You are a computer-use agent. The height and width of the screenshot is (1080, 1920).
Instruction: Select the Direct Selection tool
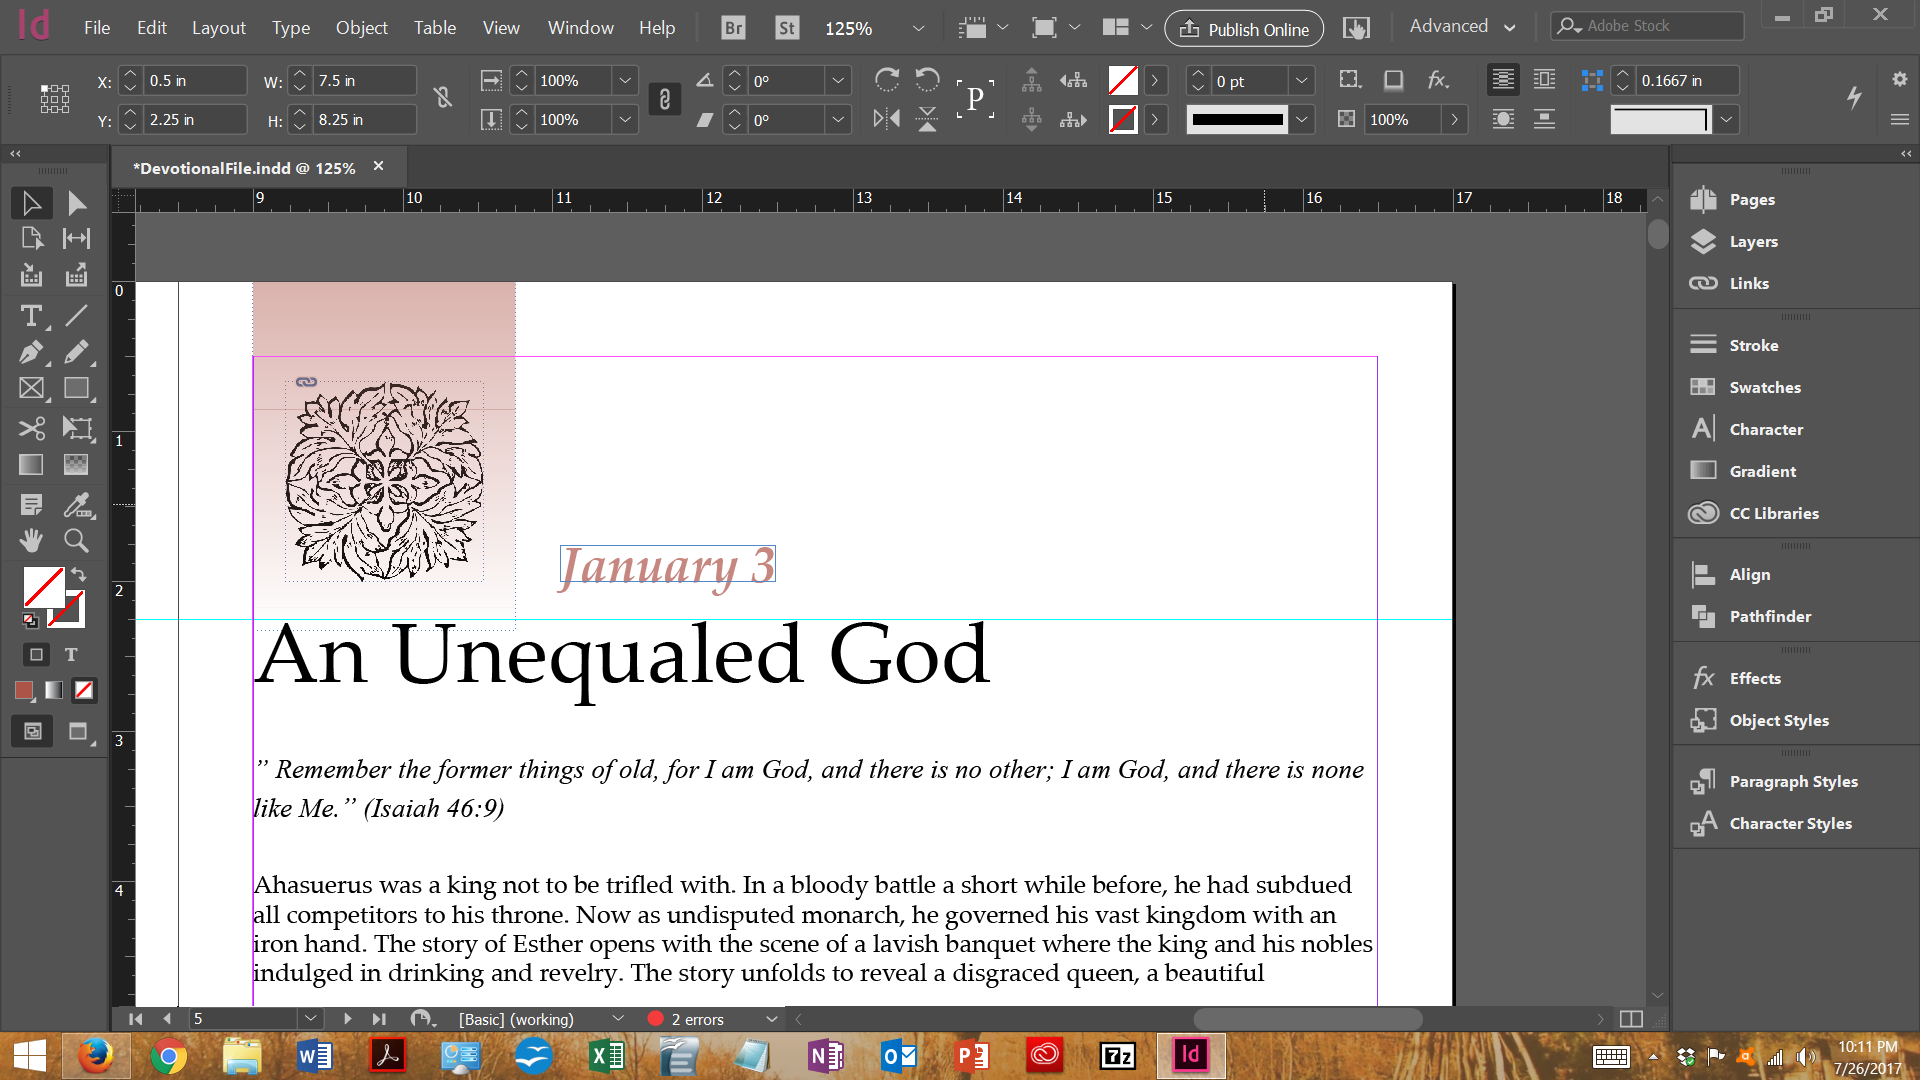[76, 203]
